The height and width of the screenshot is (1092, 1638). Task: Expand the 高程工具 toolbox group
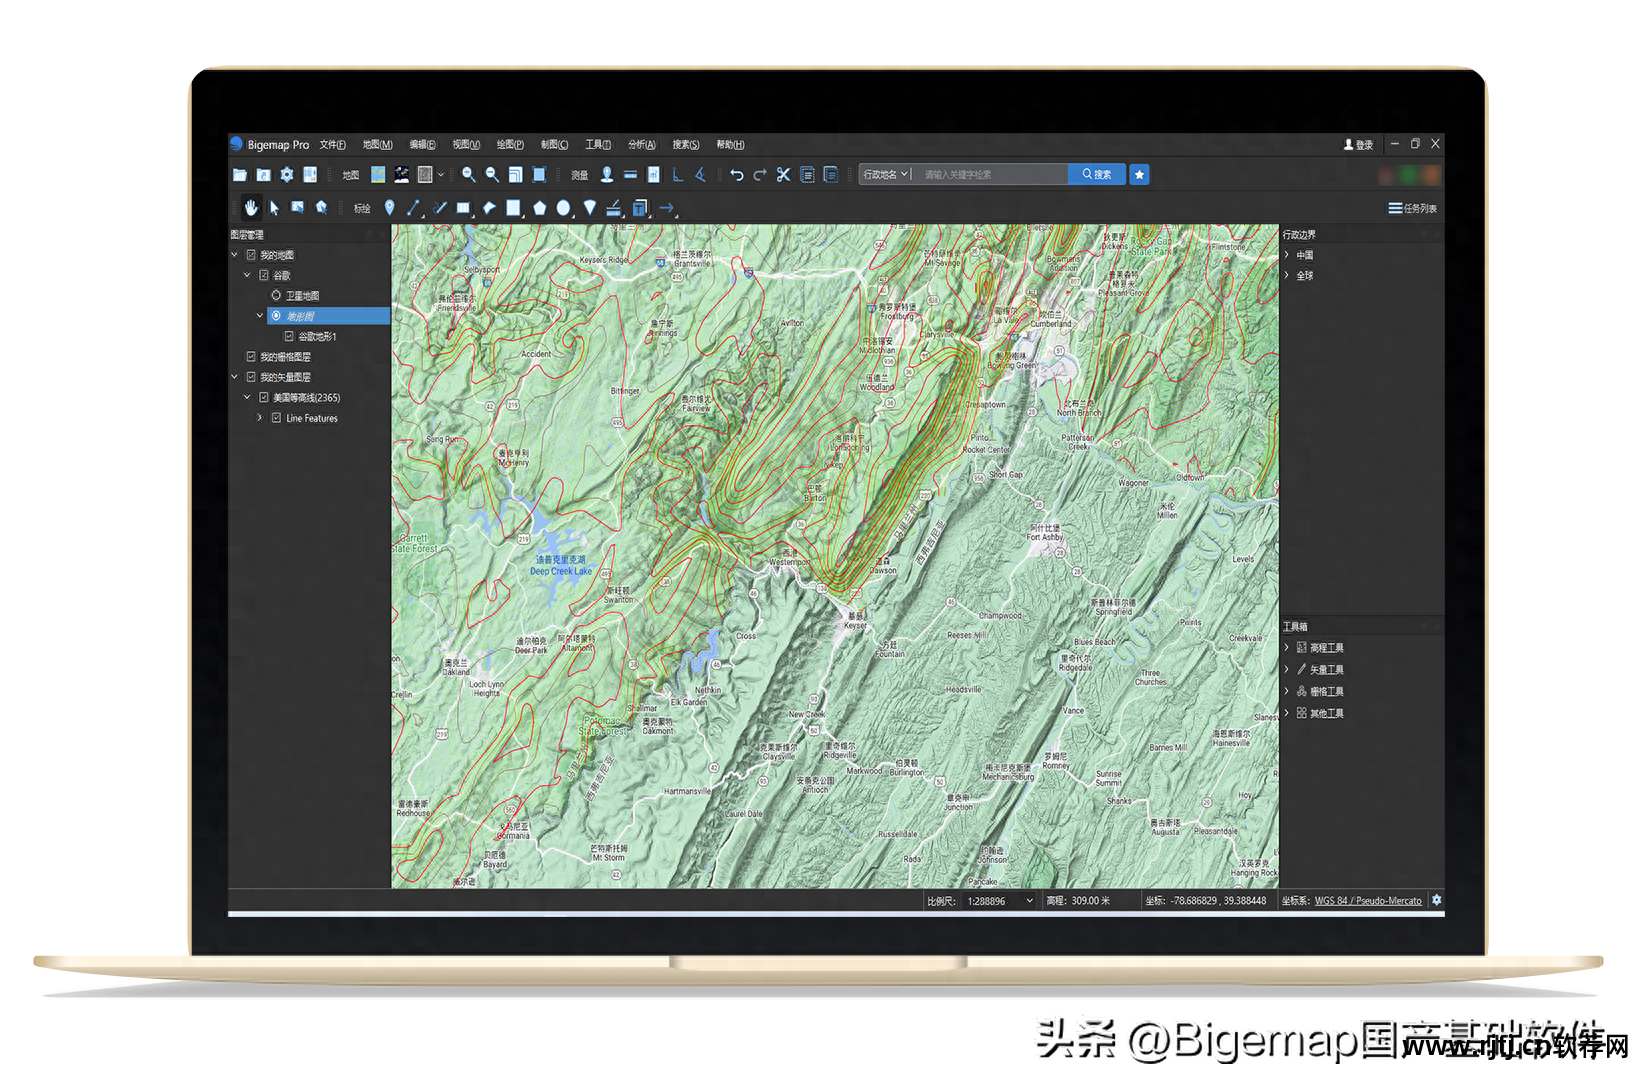1287,648
